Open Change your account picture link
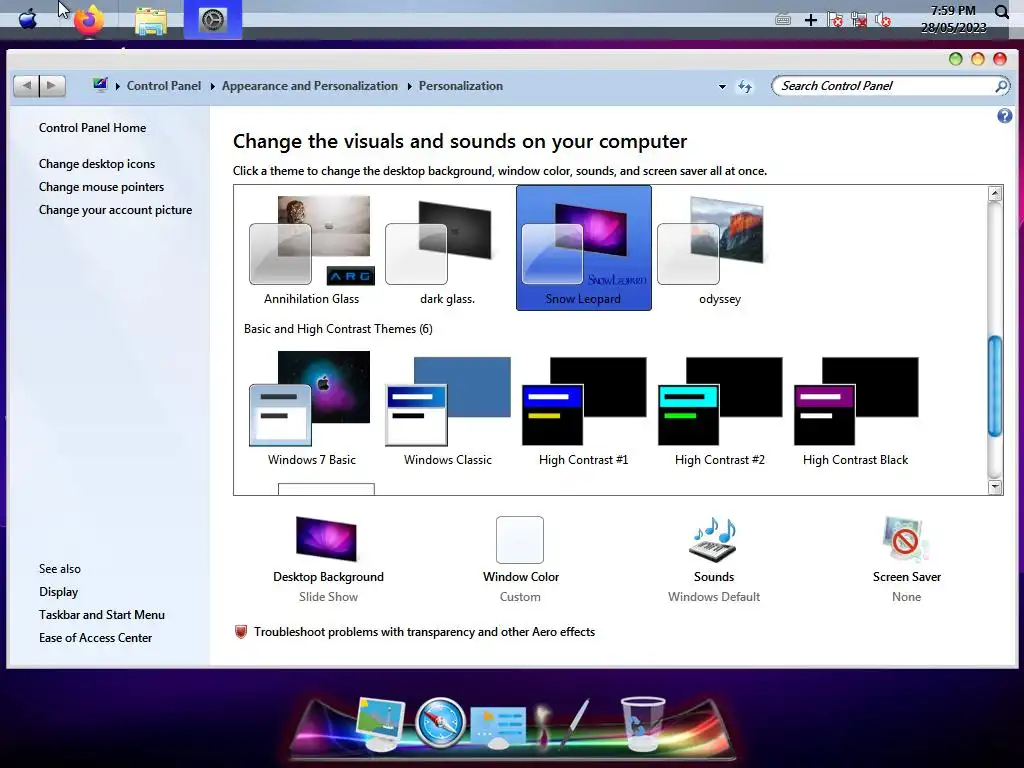 pyautogui.click(x=115, y=210)
